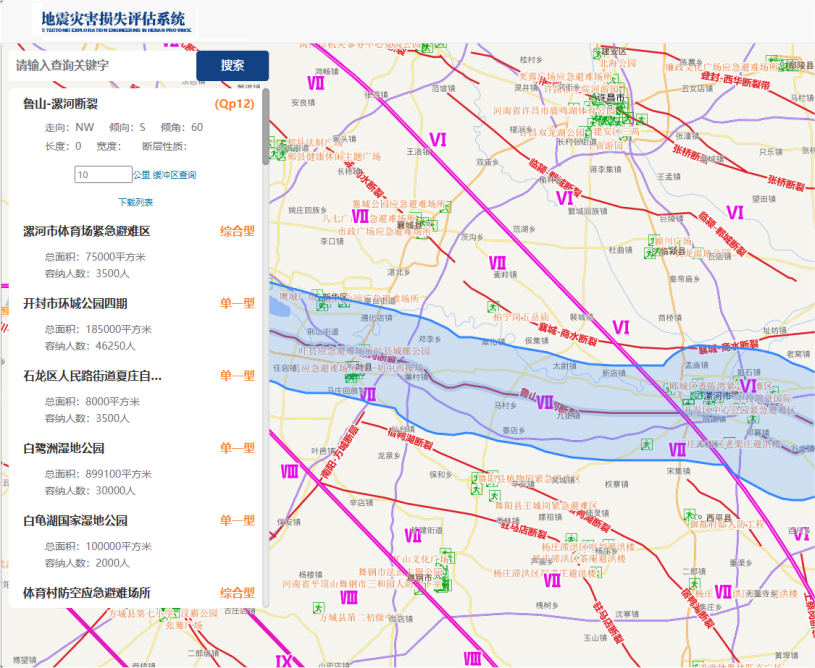This screenshot has width=815, height=668.
Task: Click the 搜索 search button
Action: 232,65
